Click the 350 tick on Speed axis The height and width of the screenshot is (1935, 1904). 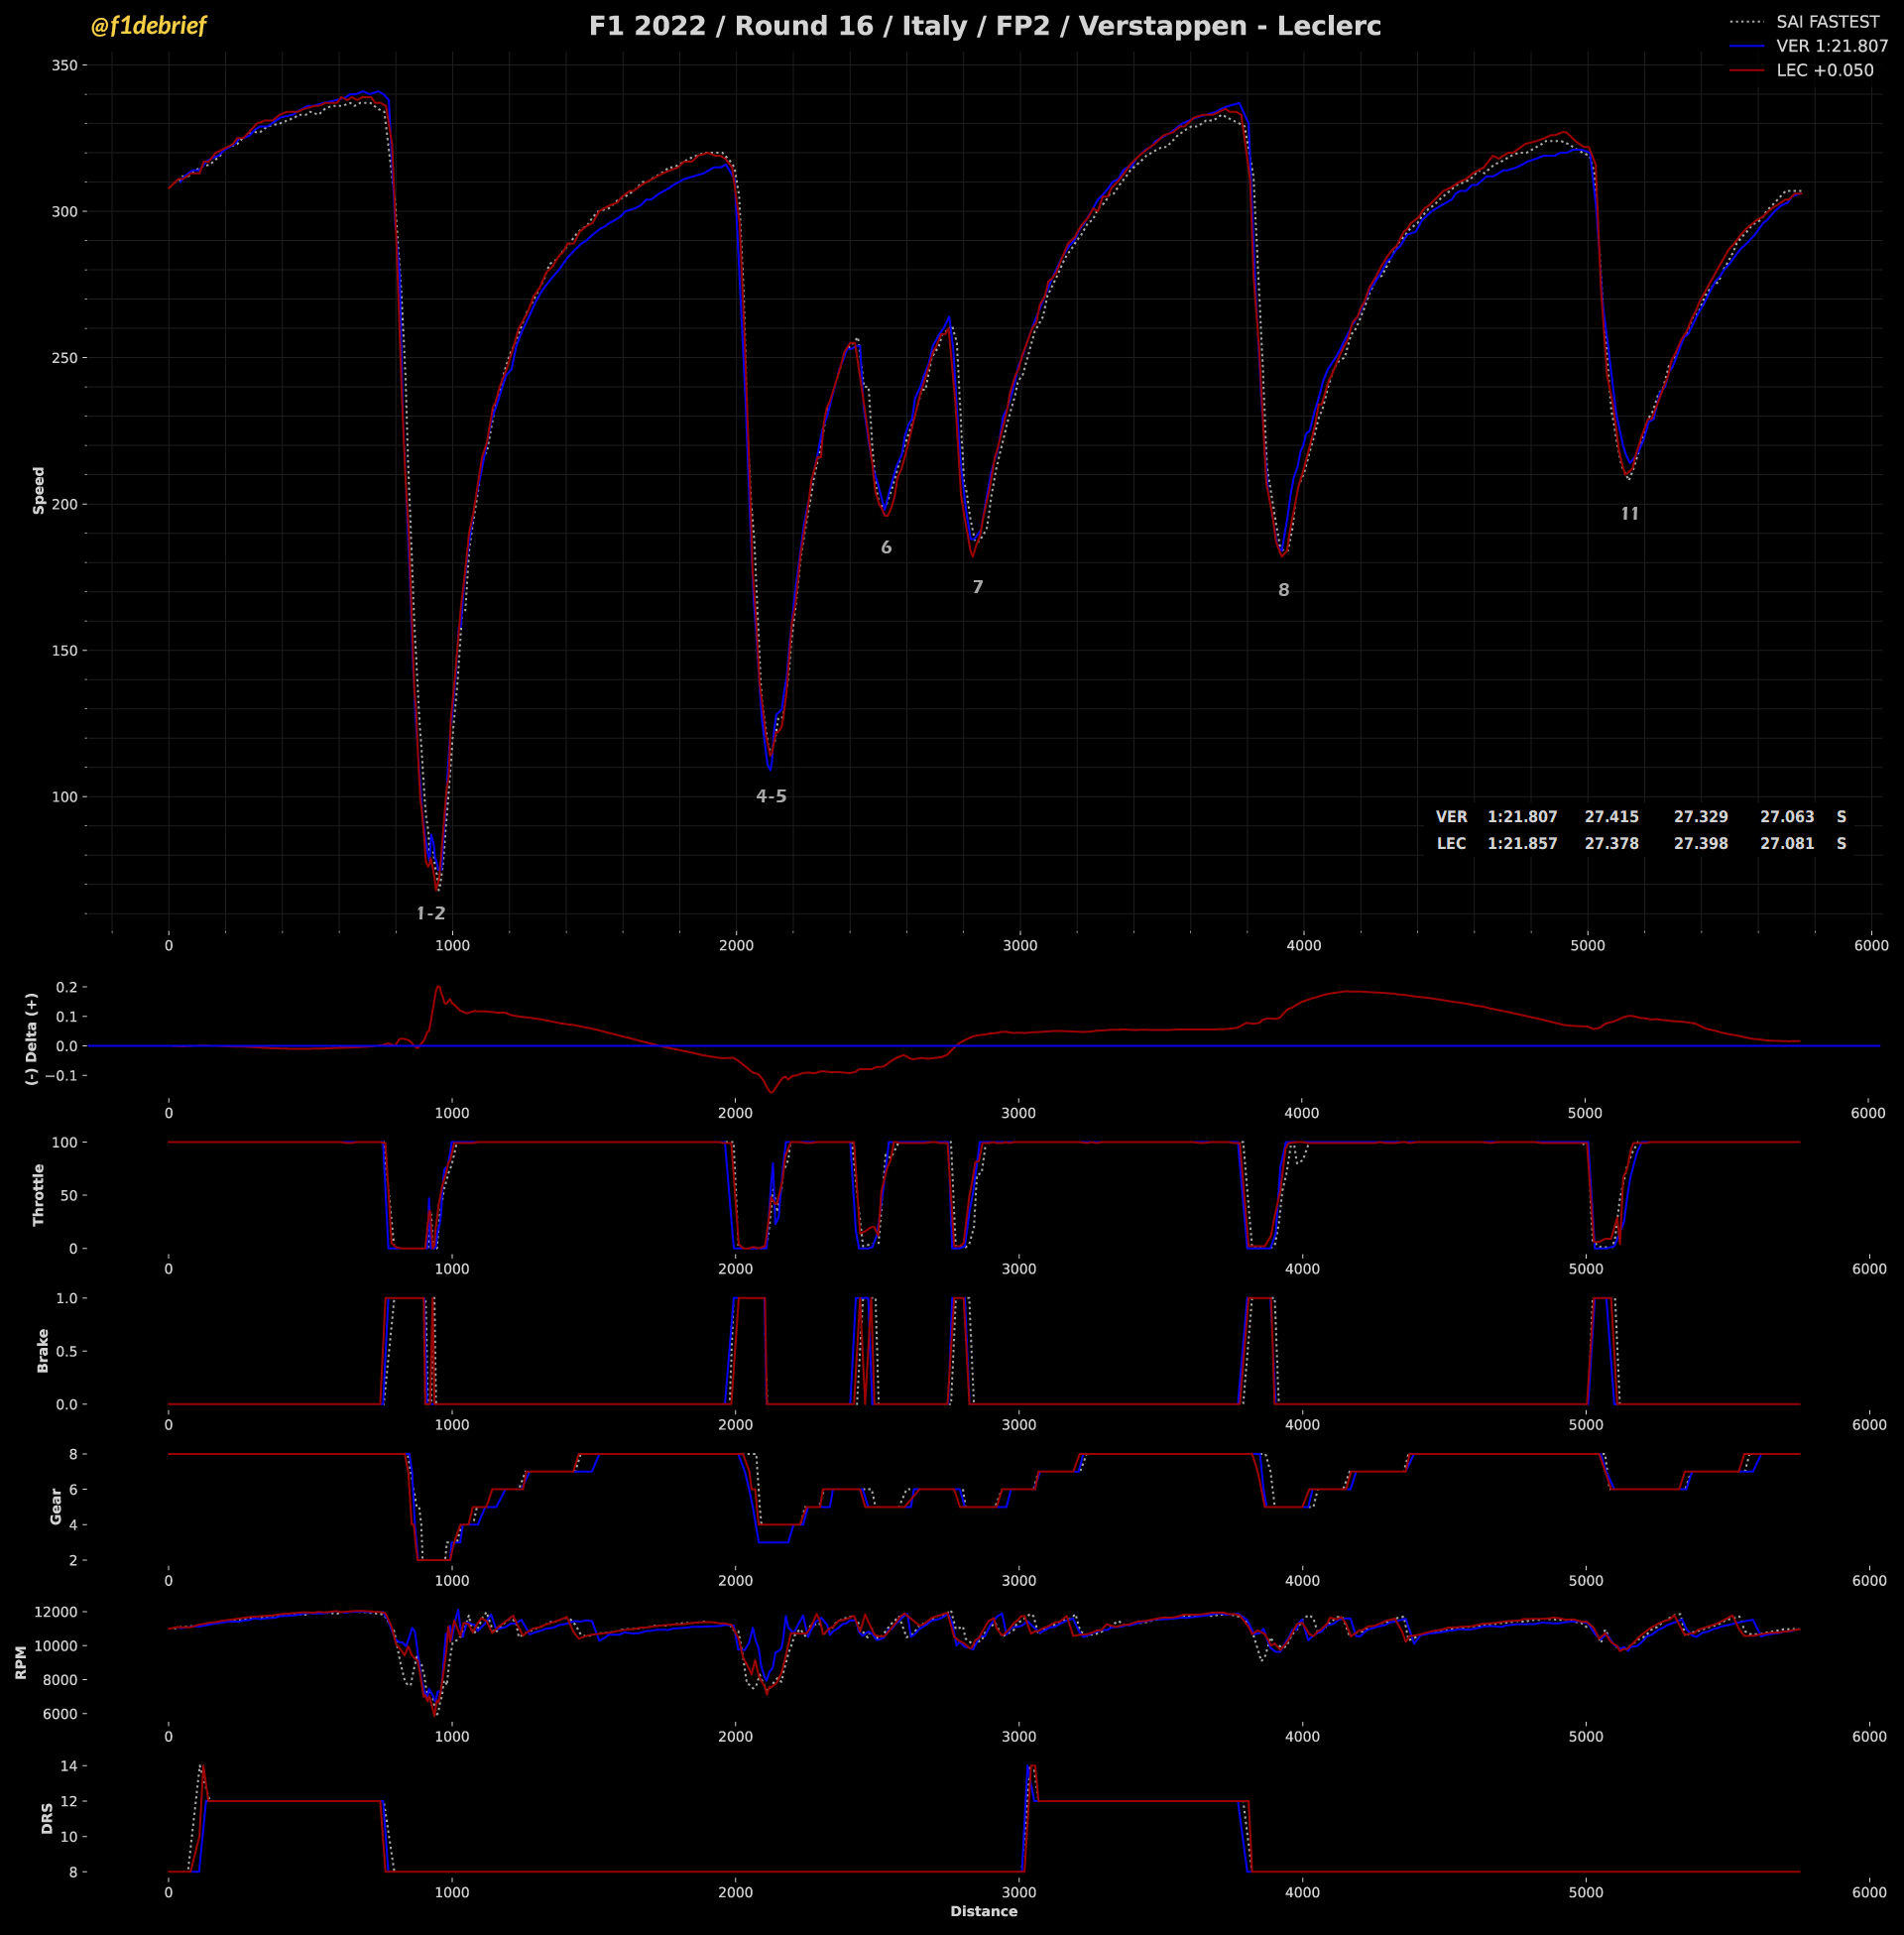tap(64, 66)
